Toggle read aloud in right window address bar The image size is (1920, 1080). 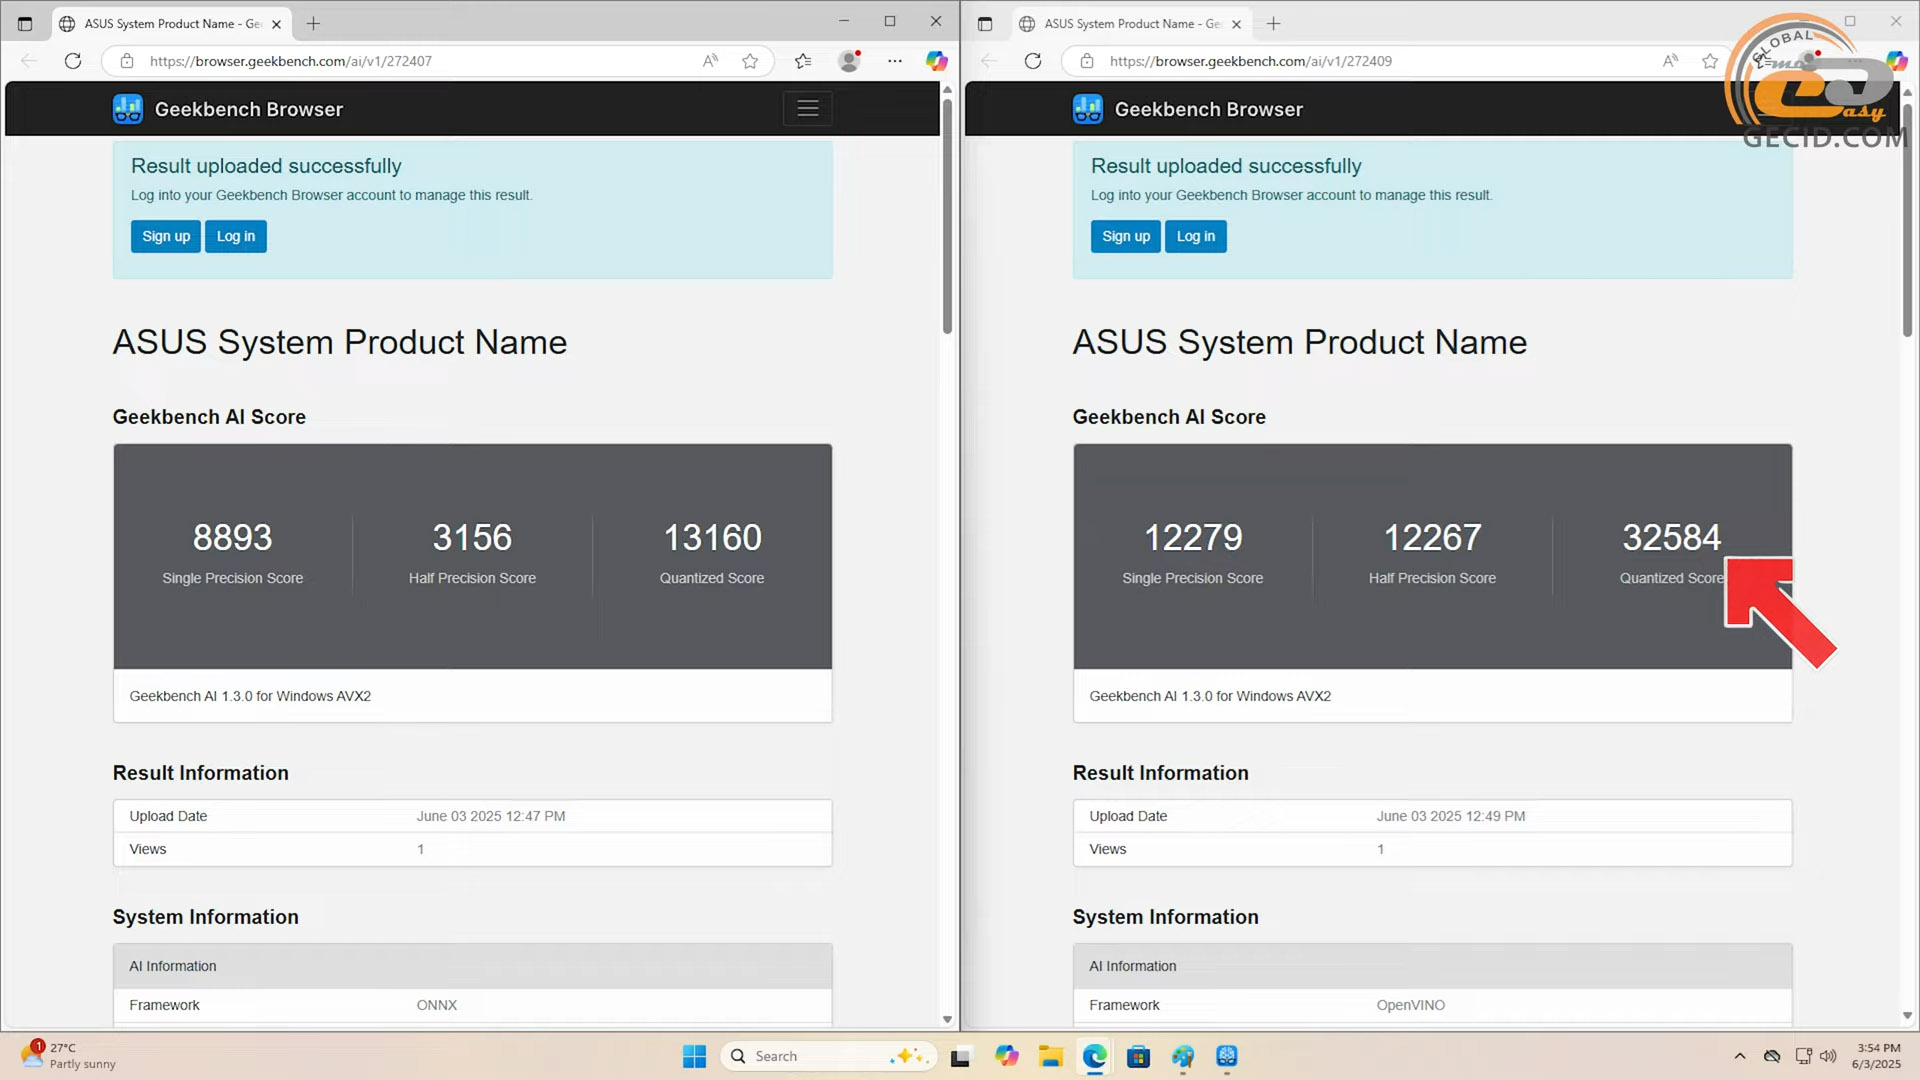tap(1670, 61)
